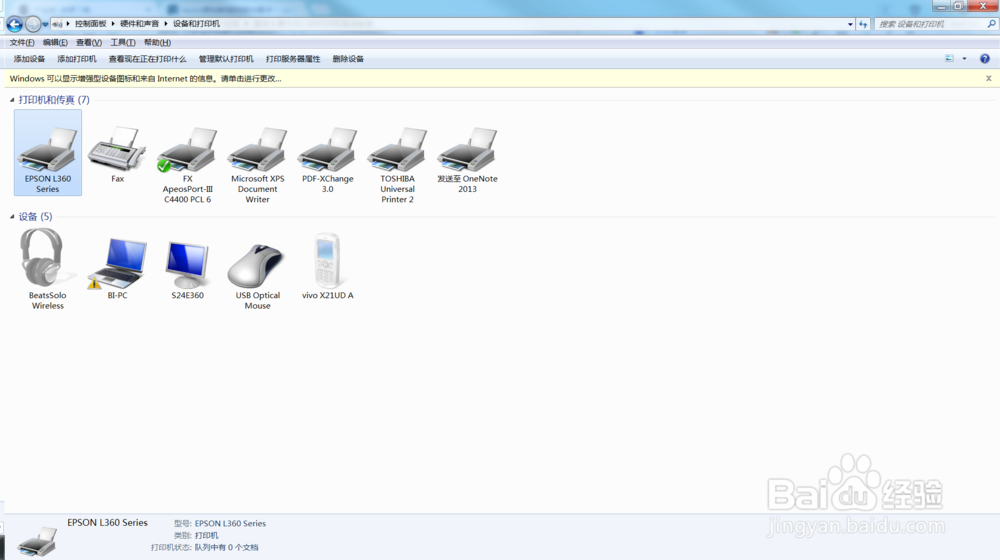Open the address bar history dropdown
This screenshot has width=1000, height=560.
(x=850, y=24)
